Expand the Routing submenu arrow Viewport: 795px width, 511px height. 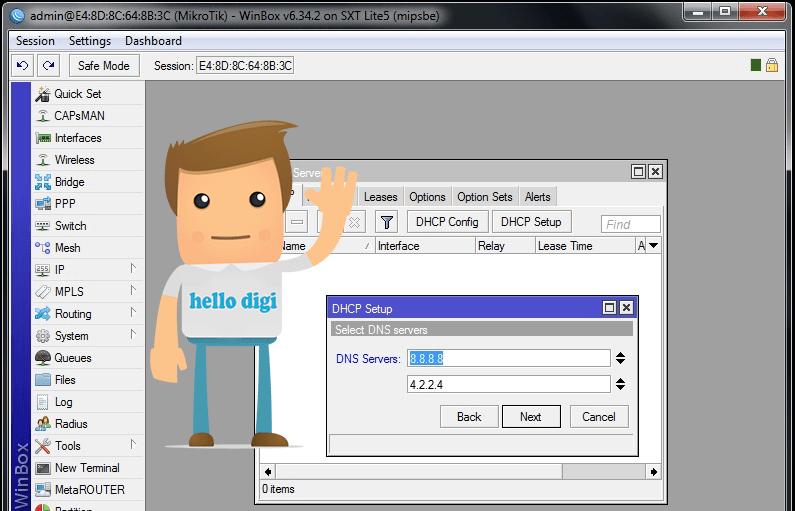point(133,312)
